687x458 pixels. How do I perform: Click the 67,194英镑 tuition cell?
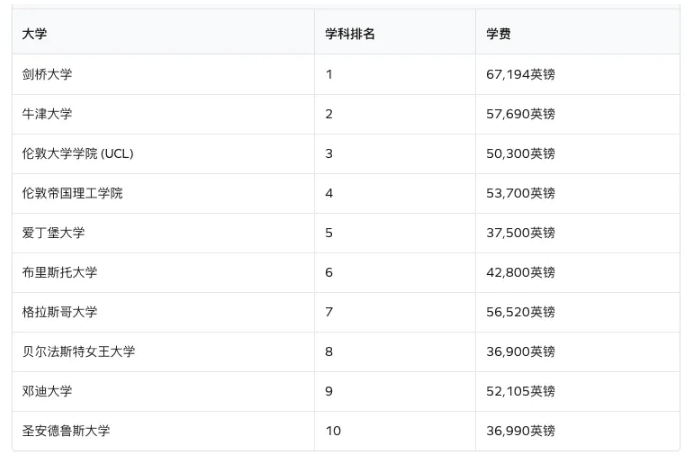[520, 74]
